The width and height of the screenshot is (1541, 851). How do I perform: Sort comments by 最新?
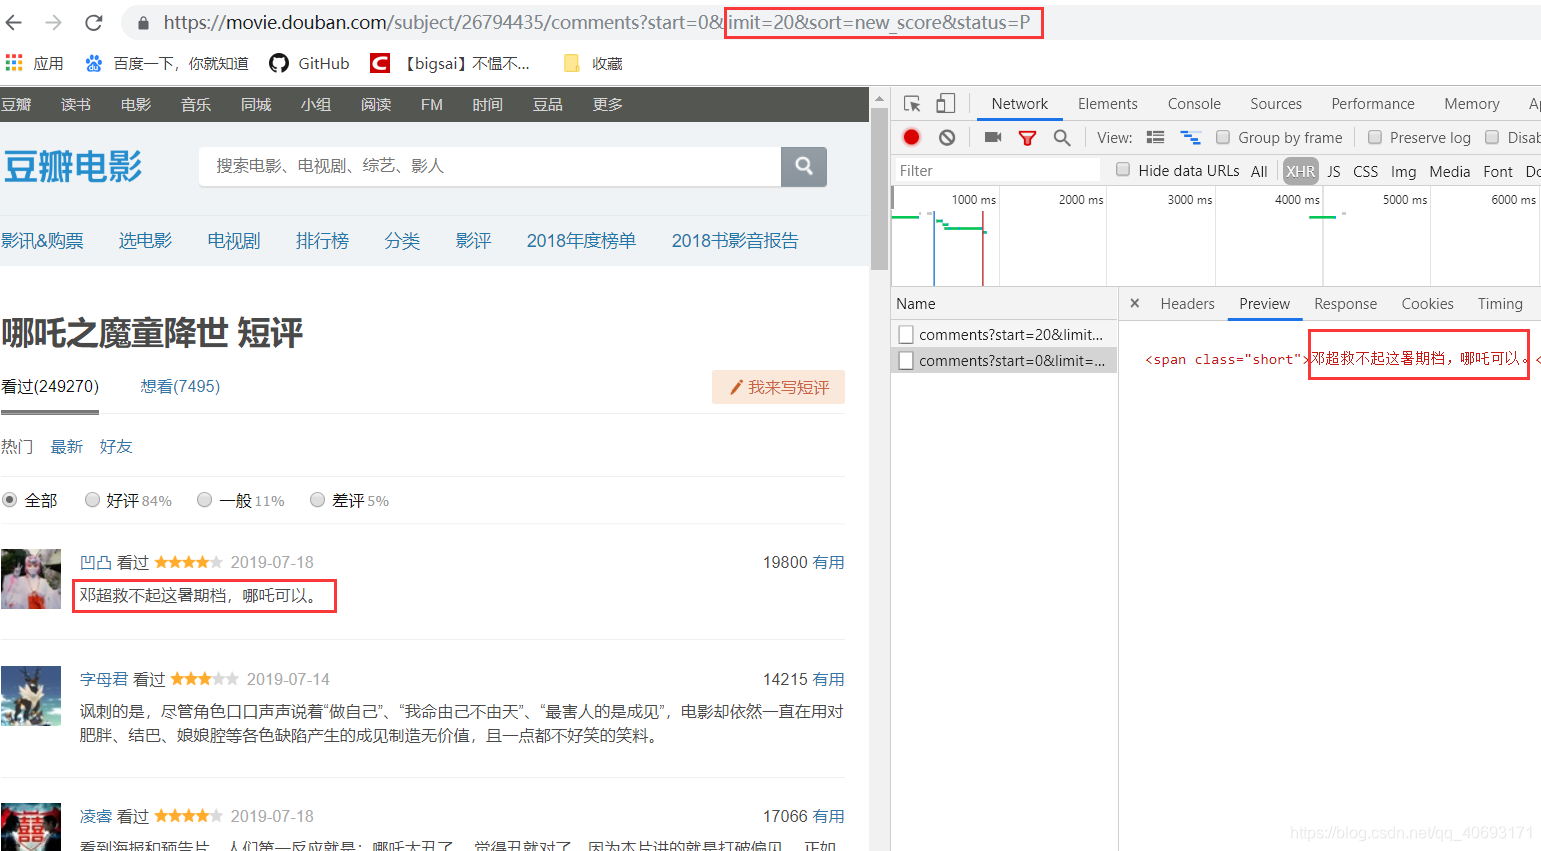tap(66, 446)
